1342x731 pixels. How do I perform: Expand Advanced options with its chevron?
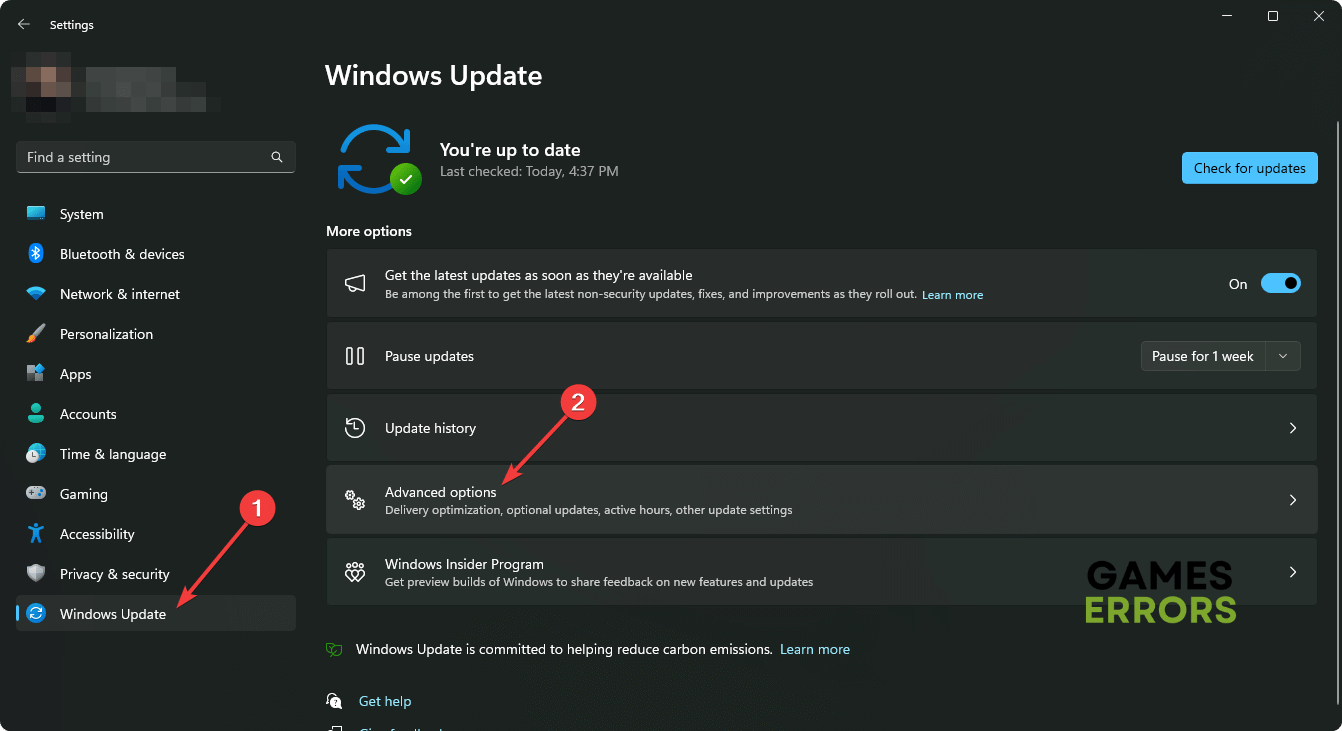[x=1293, y=500]
